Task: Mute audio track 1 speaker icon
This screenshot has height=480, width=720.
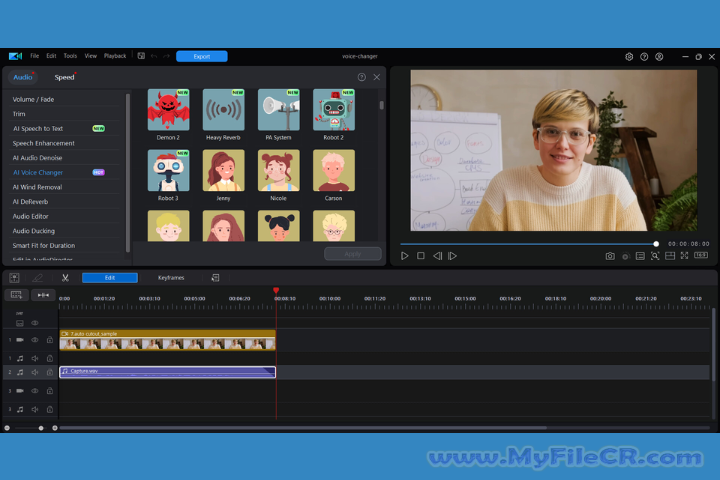Action: click(35, 358)
